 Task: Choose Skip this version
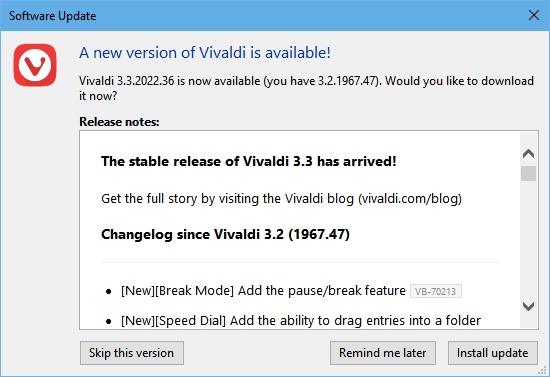(x=132, y=353)
